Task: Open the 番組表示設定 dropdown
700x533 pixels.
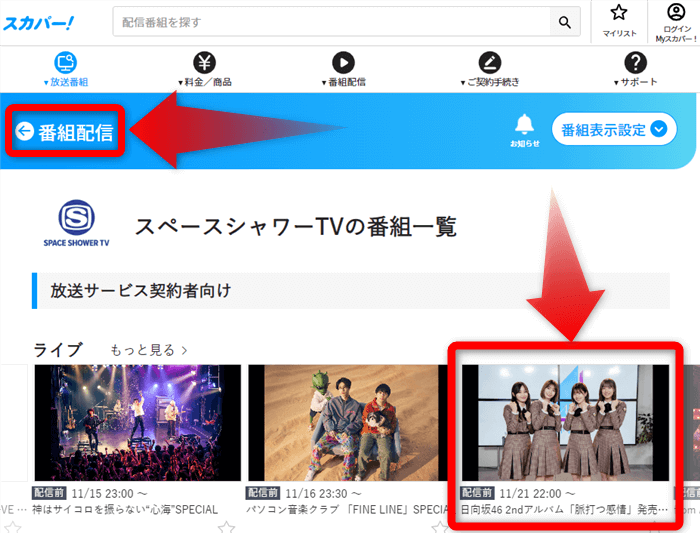Action: tap(614, 129)
